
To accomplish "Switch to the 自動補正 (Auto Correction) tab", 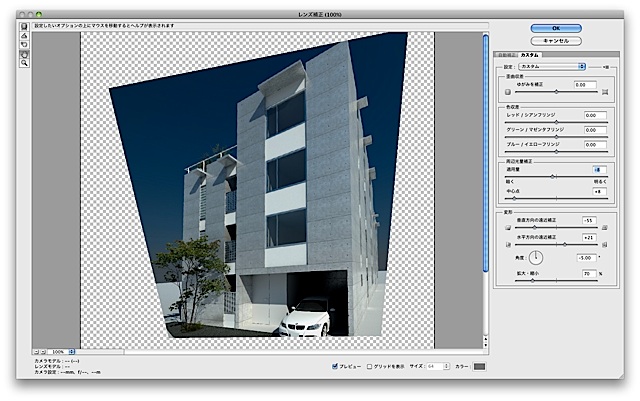I will pyautogui.click(x=505, y=53).
